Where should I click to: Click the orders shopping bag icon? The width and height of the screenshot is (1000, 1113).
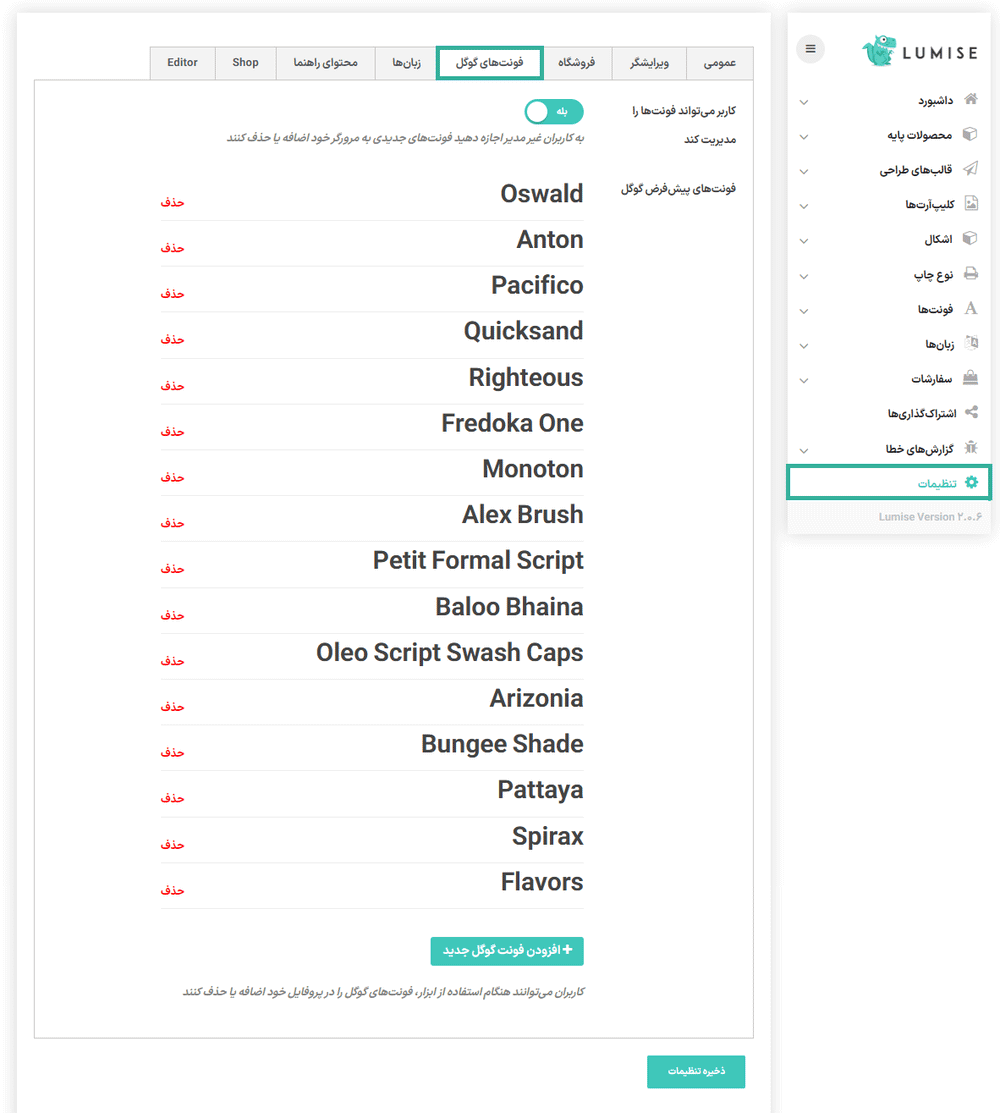970,378
